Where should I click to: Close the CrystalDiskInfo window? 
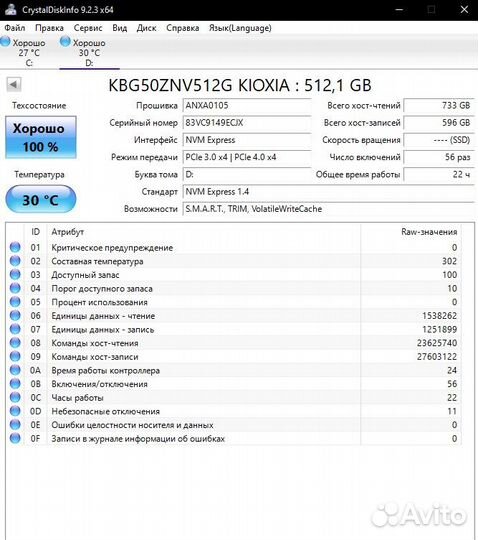coord(464,9)
